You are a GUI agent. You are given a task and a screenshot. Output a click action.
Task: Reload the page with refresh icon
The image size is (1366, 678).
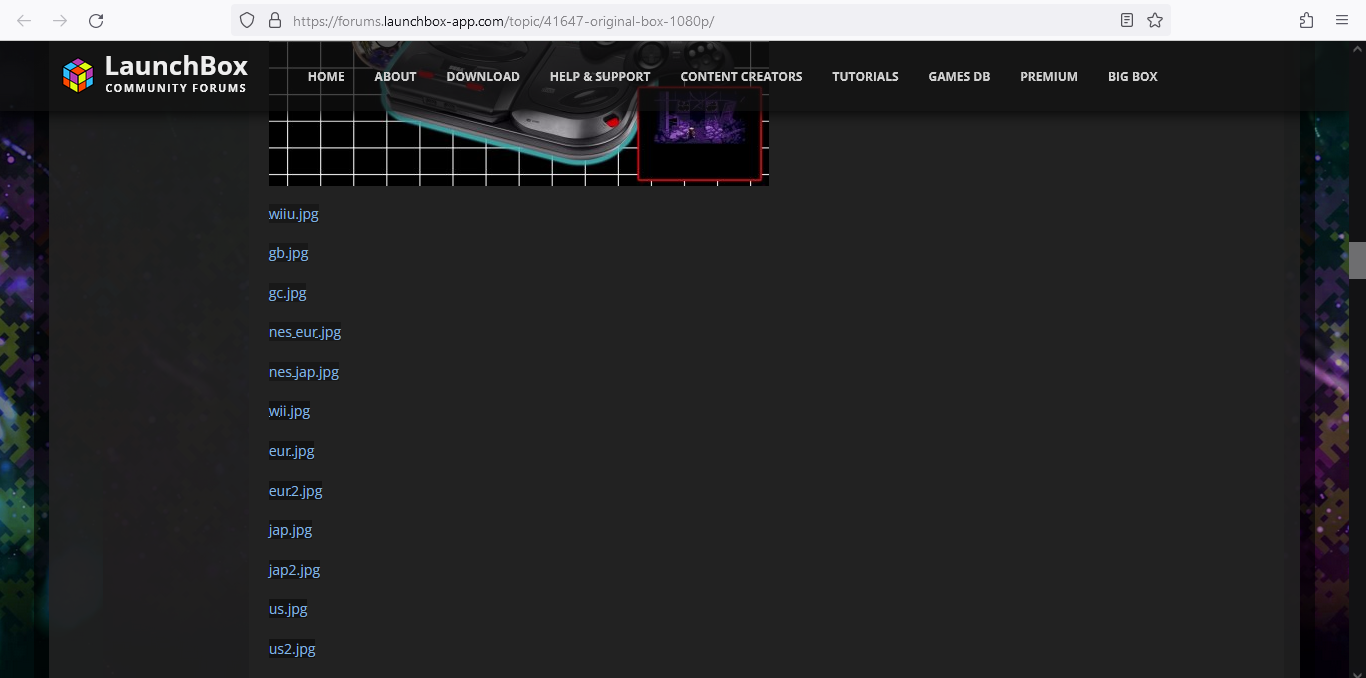tap(96, 20)
